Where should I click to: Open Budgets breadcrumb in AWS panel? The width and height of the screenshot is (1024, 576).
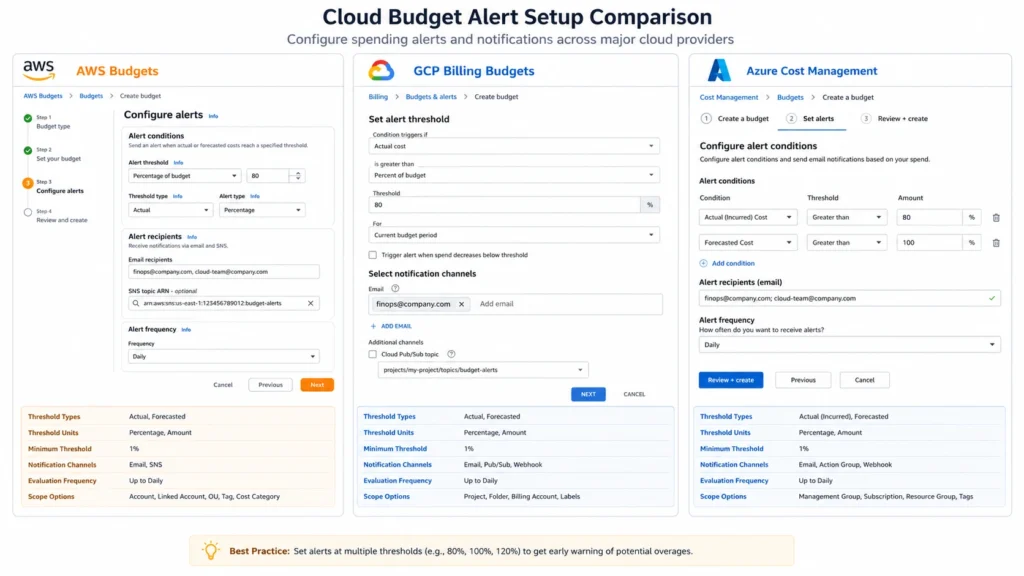click(x=91, y=96)
